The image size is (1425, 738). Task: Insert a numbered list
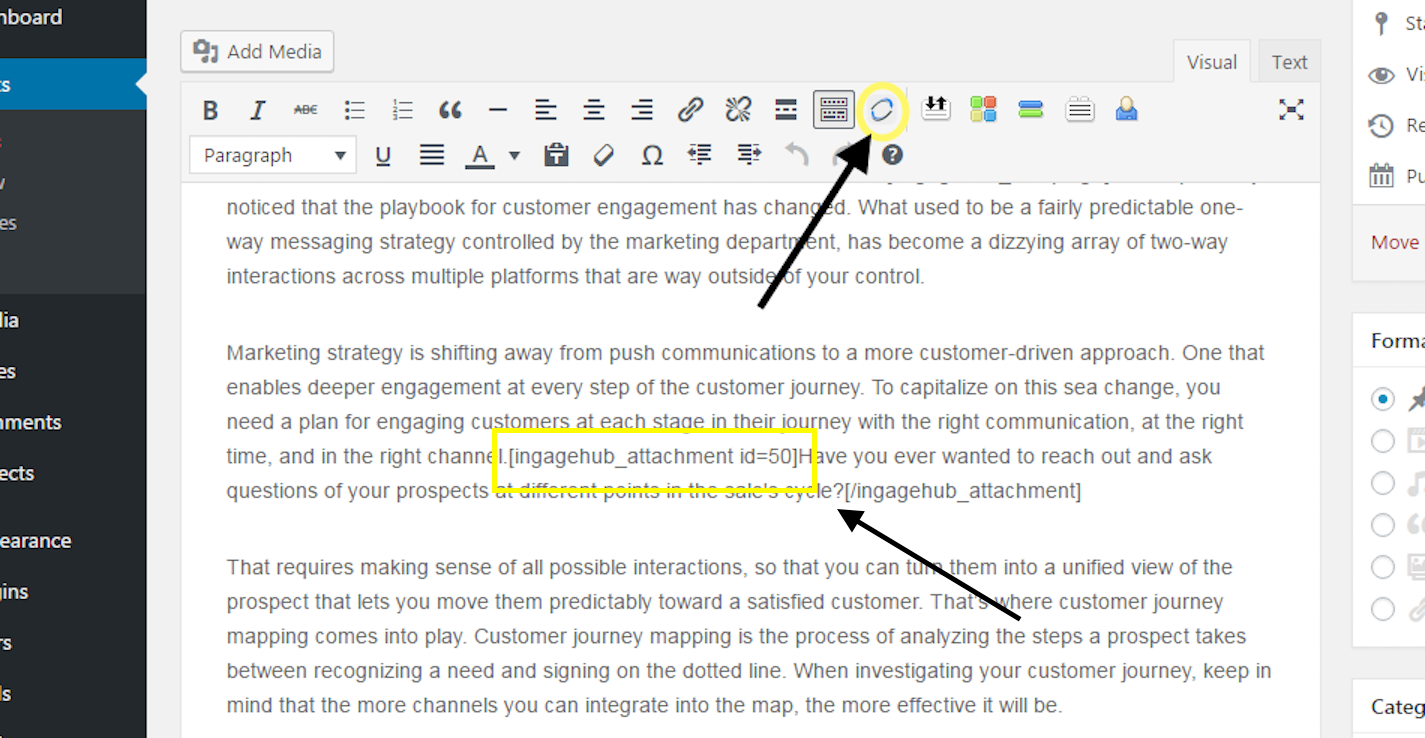click(x=402, y=110)
